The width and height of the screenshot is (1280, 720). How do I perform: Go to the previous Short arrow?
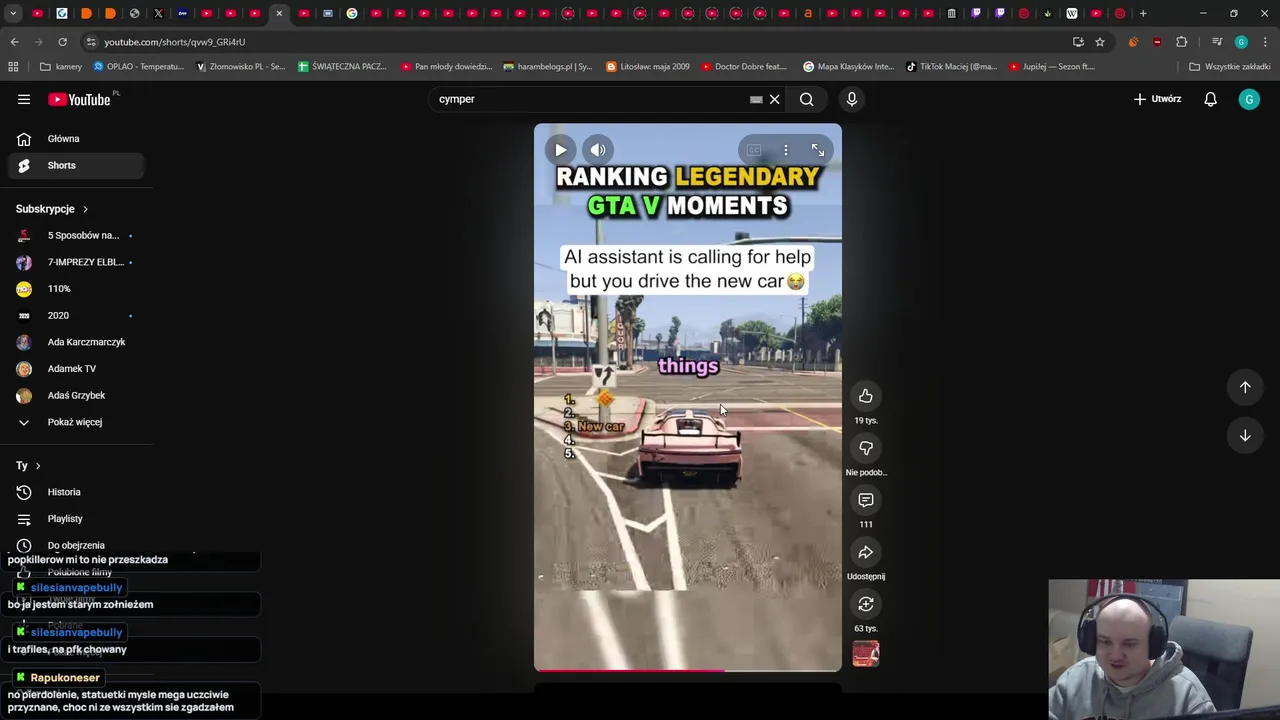1245,387
